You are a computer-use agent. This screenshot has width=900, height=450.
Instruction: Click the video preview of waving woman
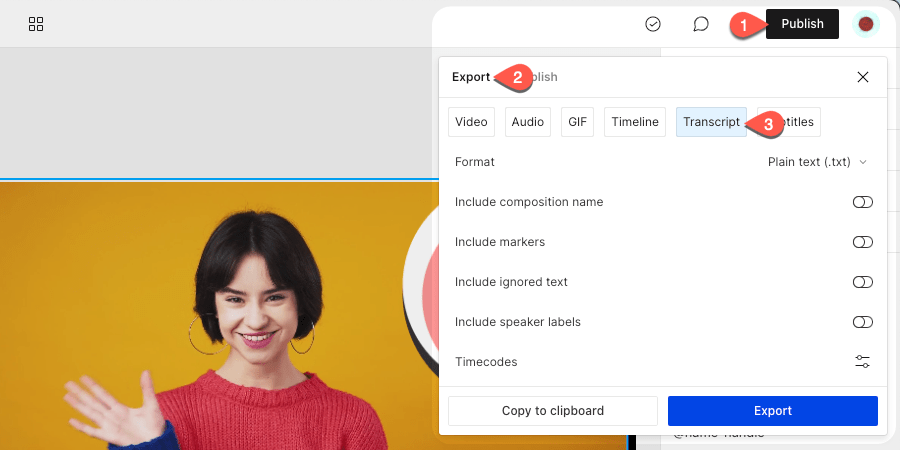click(218, 316)
